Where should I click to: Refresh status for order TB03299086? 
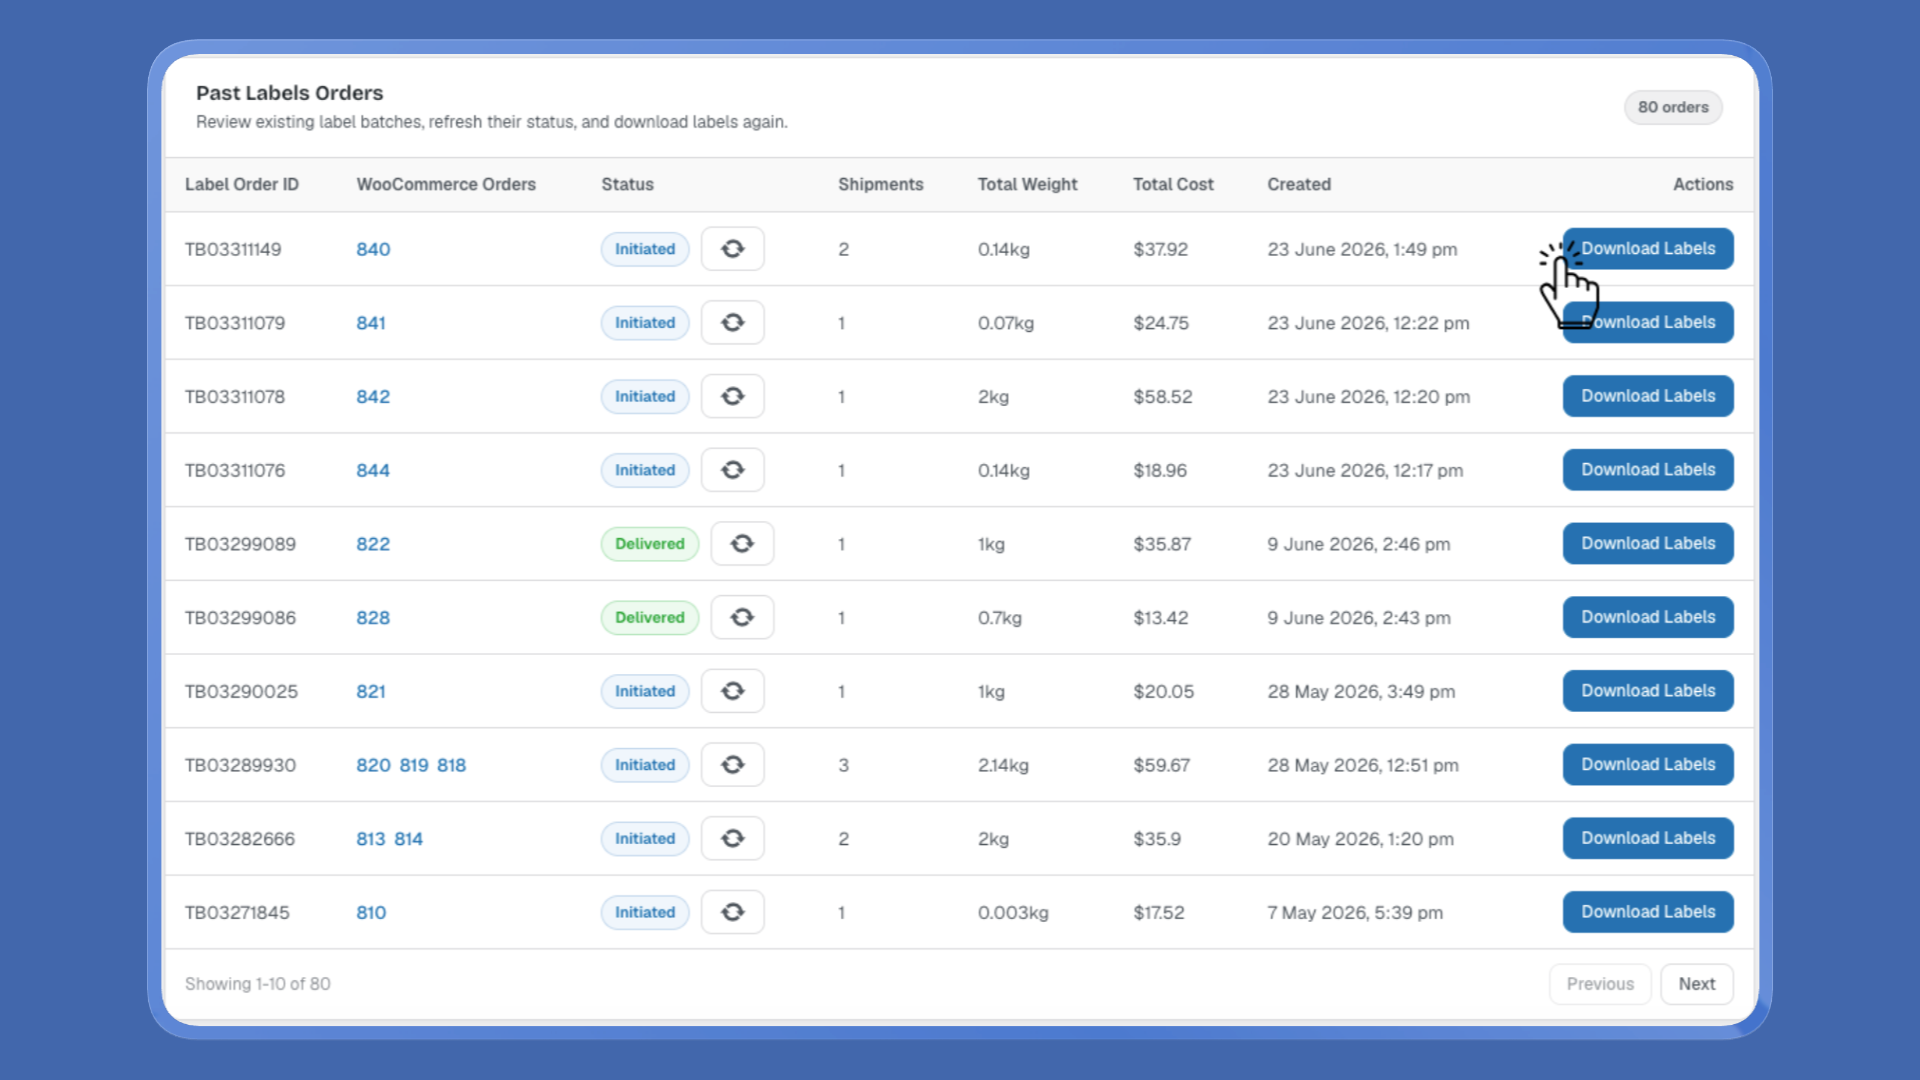pos(742,617)
